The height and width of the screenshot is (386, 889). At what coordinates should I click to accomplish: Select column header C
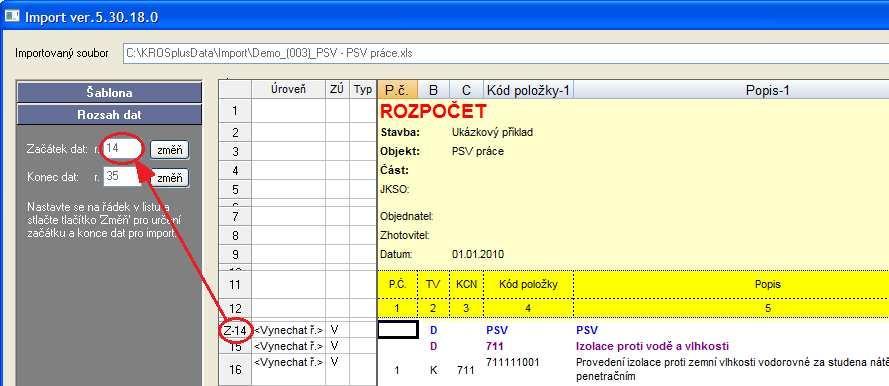[467, 89]
